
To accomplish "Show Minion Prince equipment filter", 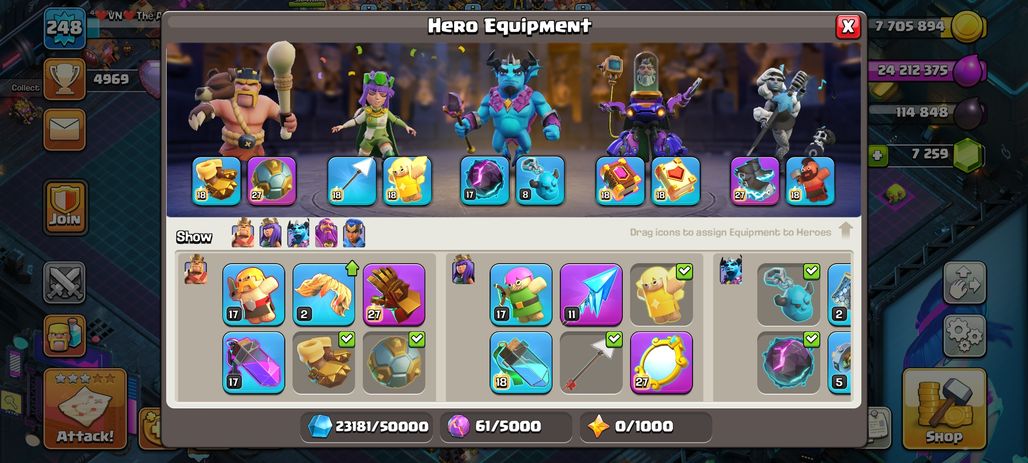I will pyautogui.click(x=298, y=233).
